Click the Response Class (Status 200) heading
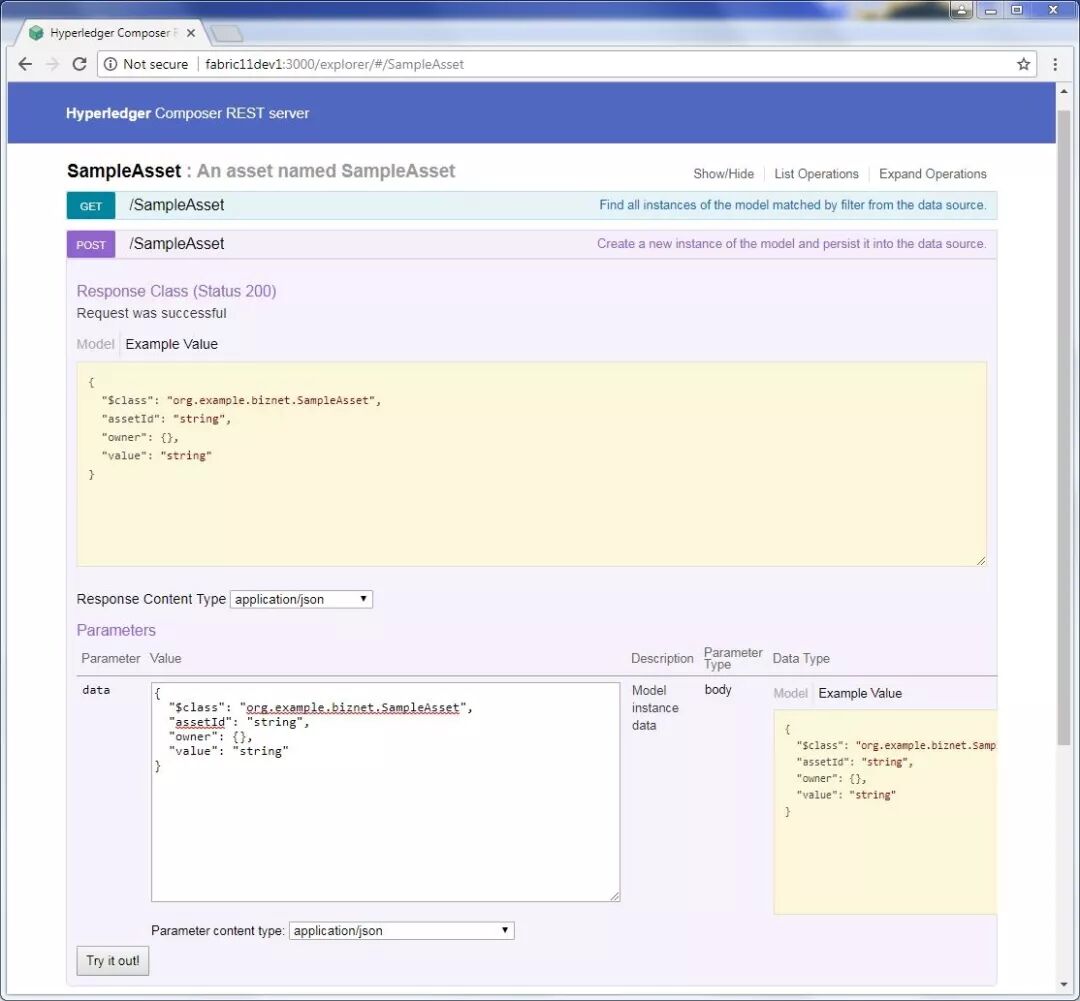This screenshot has height=1001, width=1080. (x=176, y=291)
